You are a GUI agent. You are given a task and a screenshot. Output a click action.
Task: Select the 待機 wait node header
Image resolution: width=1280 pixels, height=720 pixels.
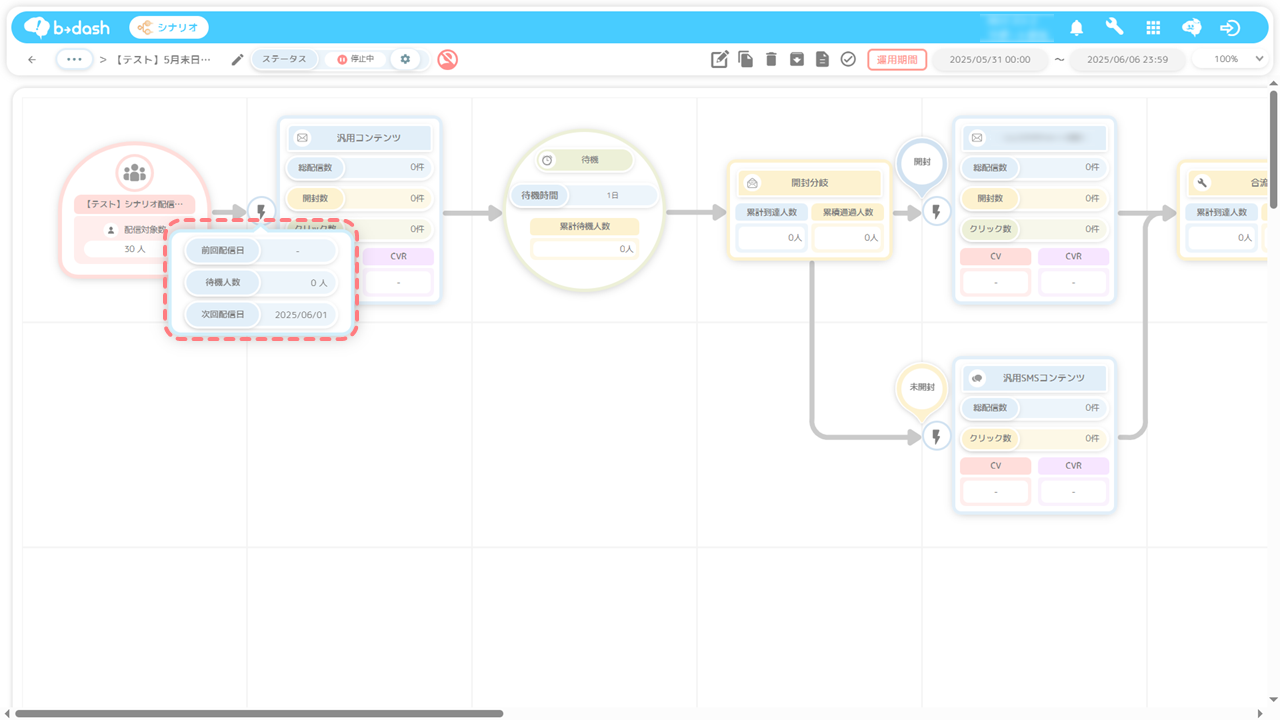click(x=584, y=160)
